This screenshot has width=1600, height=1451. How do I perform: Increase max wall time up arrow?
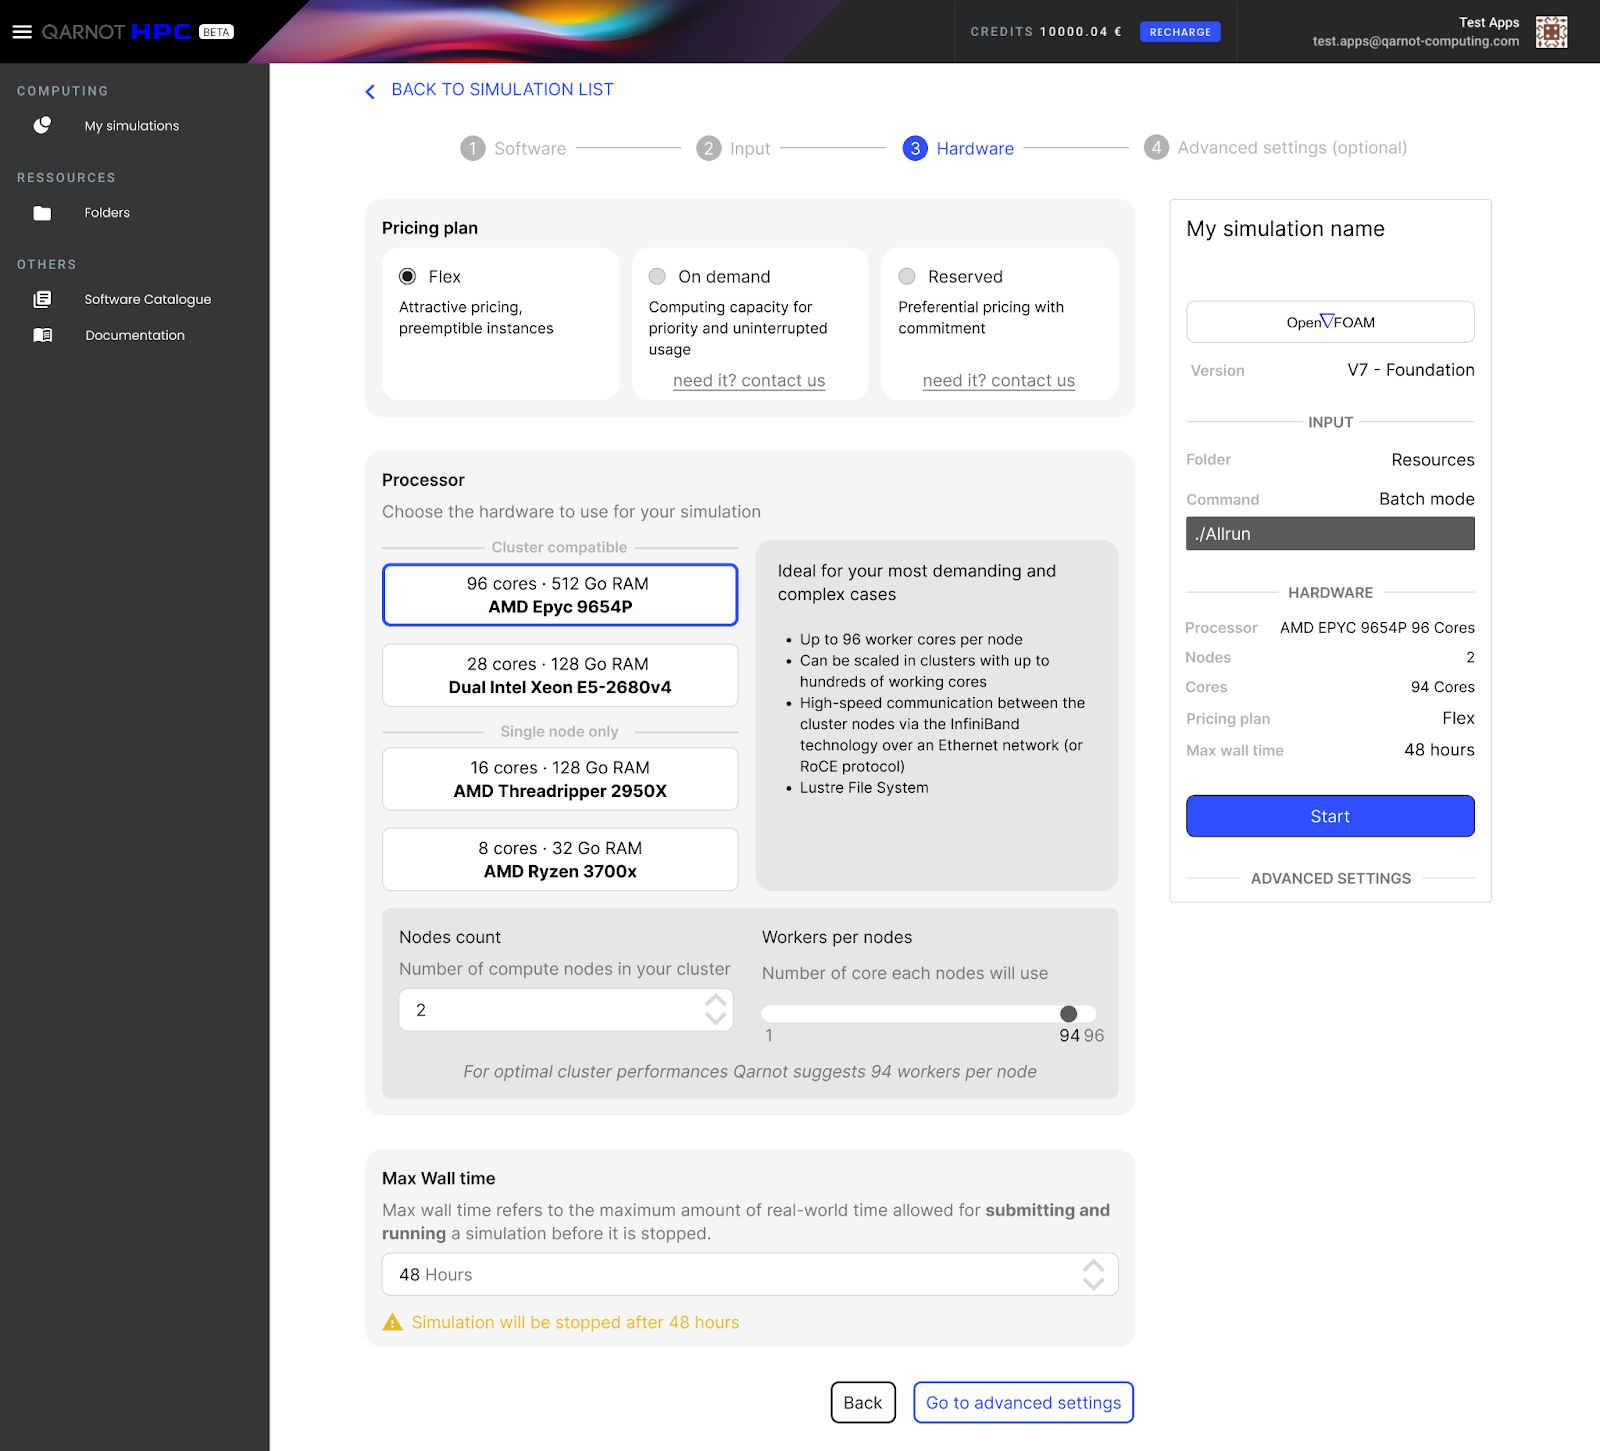pyautogui.click(x=1093, y=1265)
